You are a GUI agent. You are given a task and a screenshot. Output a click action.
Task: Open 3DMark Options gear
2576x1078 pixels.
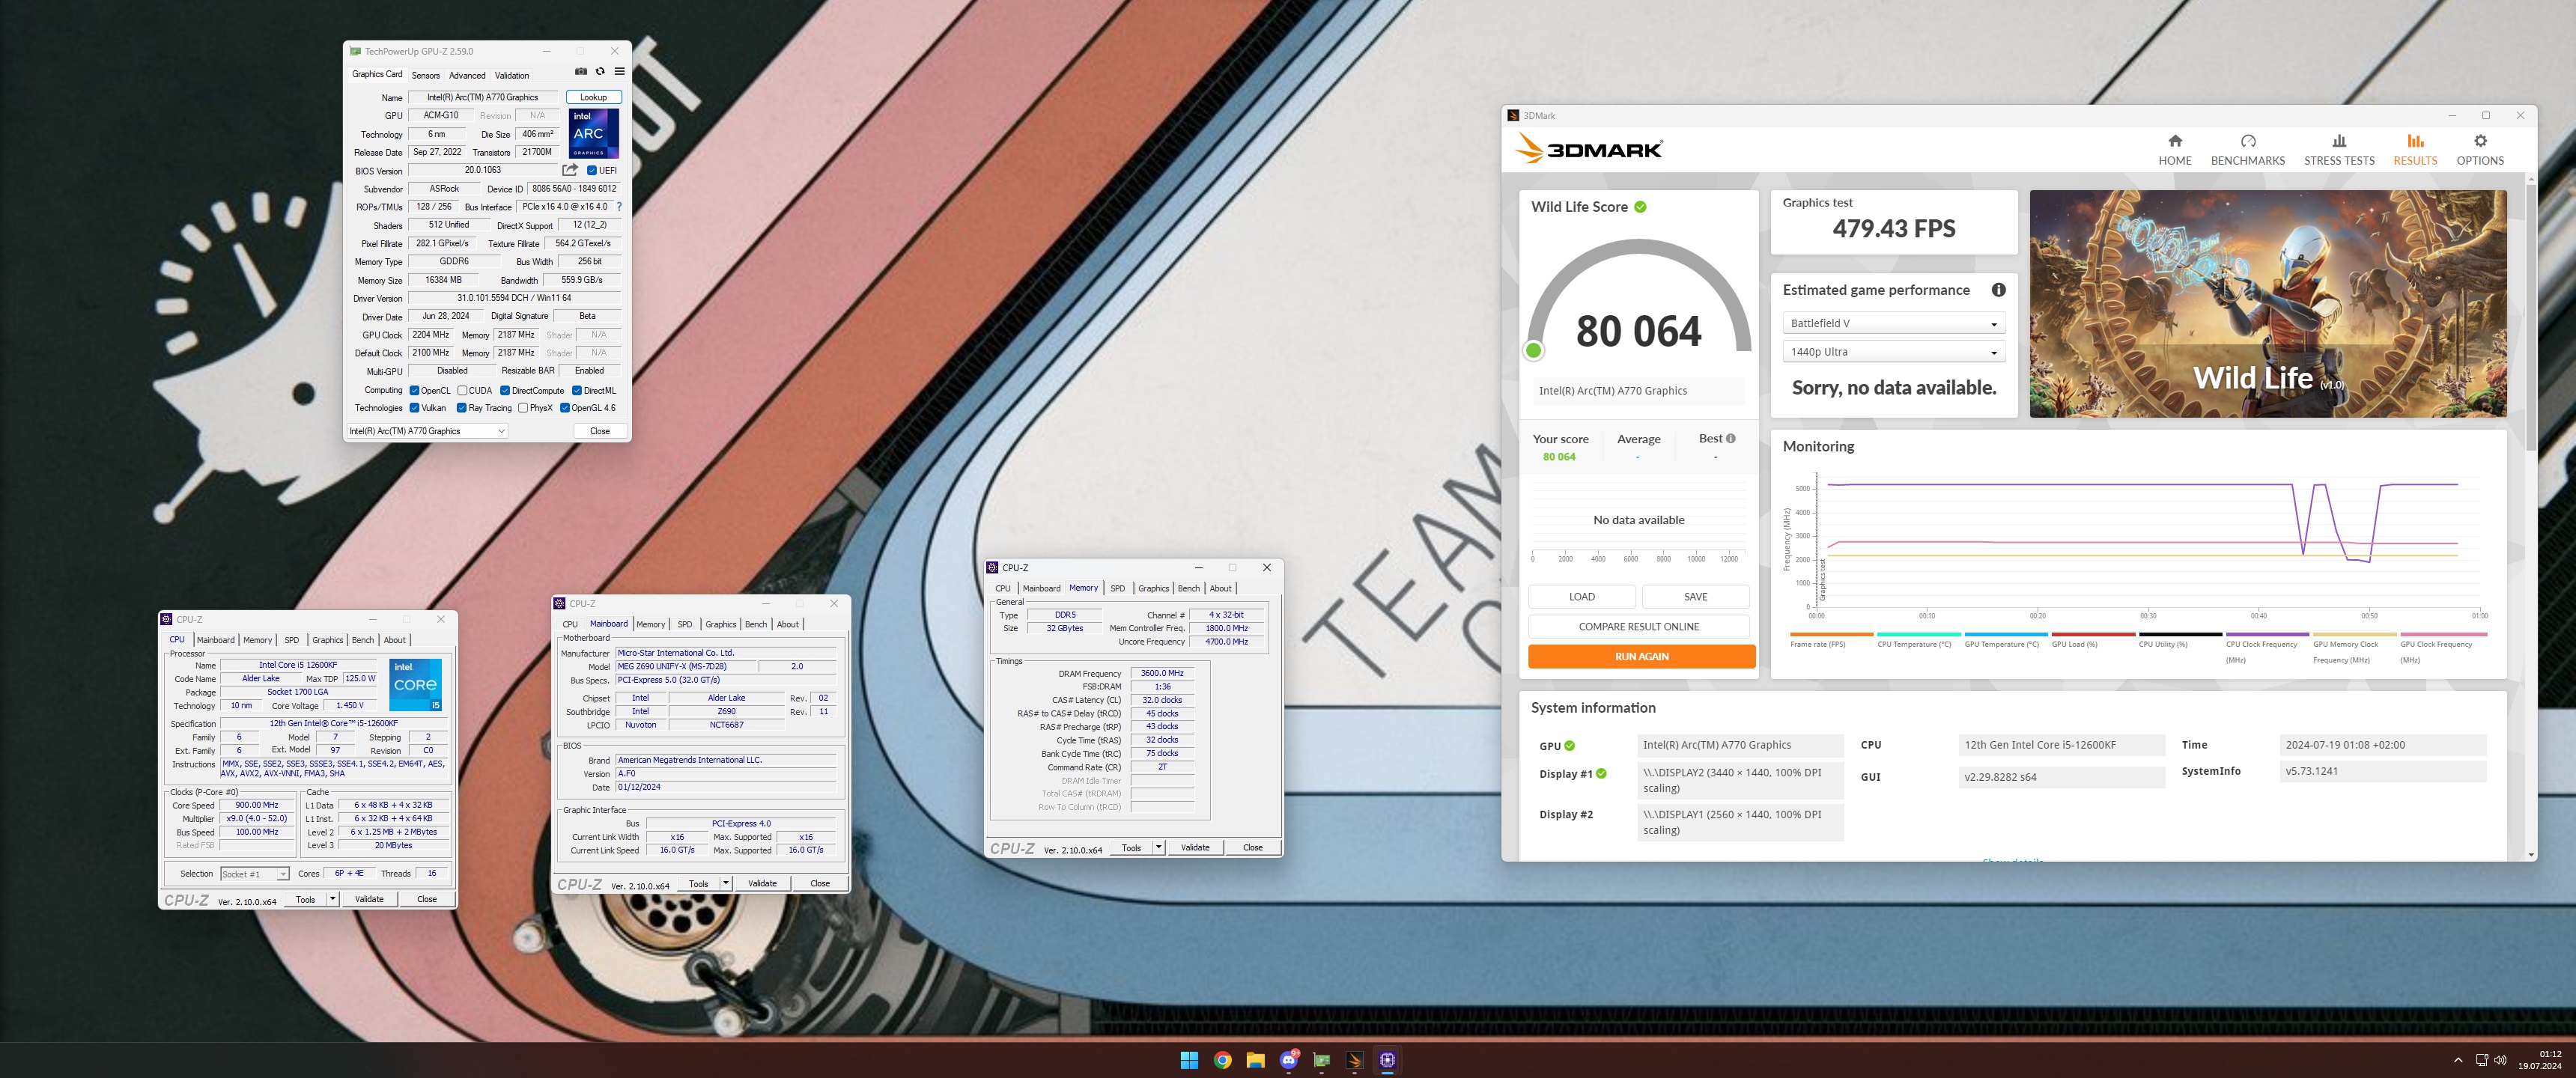click(x=2480, y=149)
